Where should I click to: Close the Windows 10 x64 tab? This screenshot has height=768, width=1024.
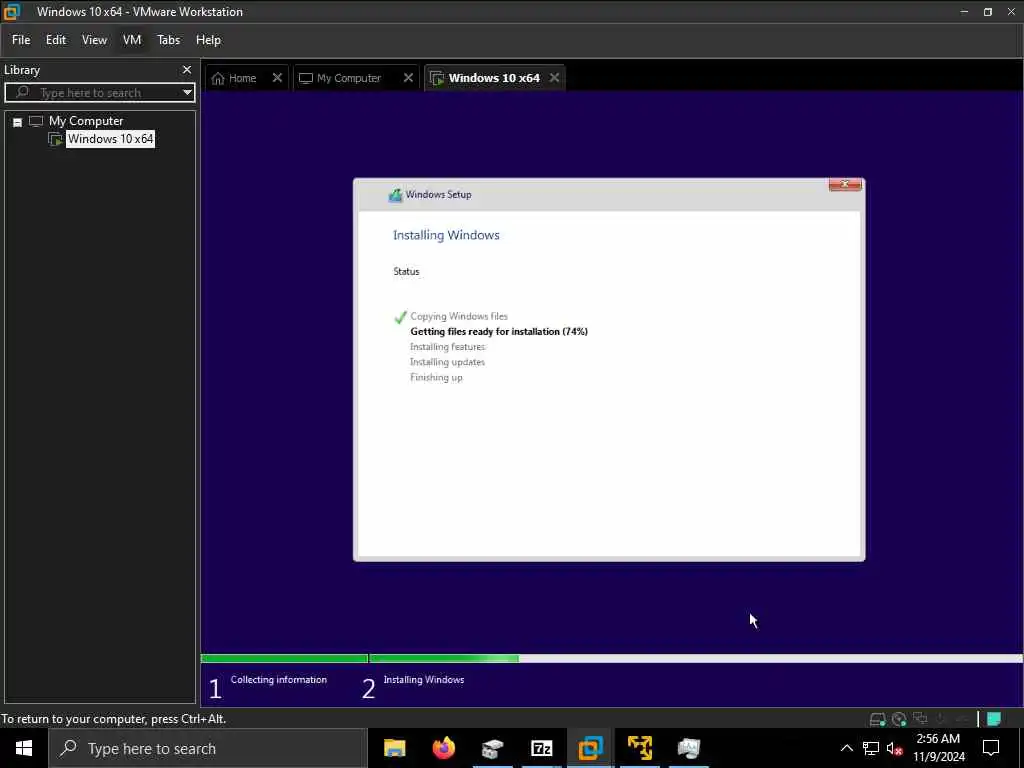(554, 78)
